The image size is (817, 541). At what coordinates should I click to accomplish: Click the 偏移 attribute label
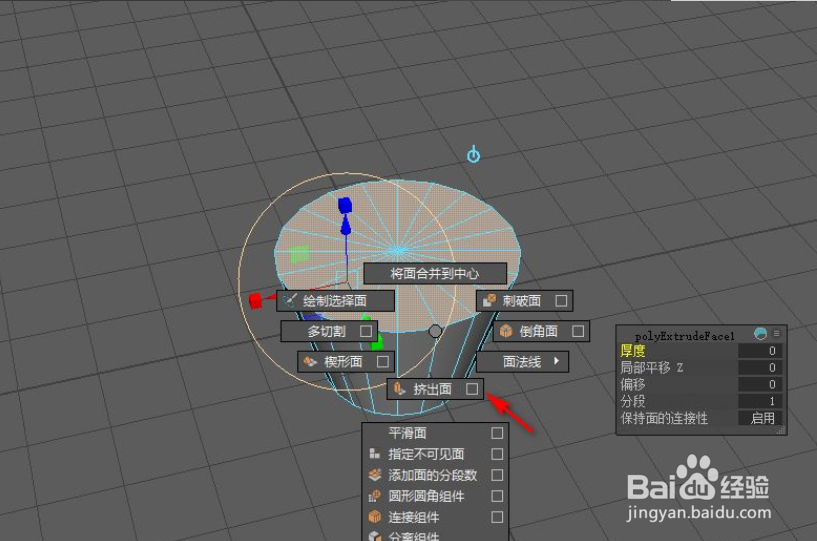point(633,384)
